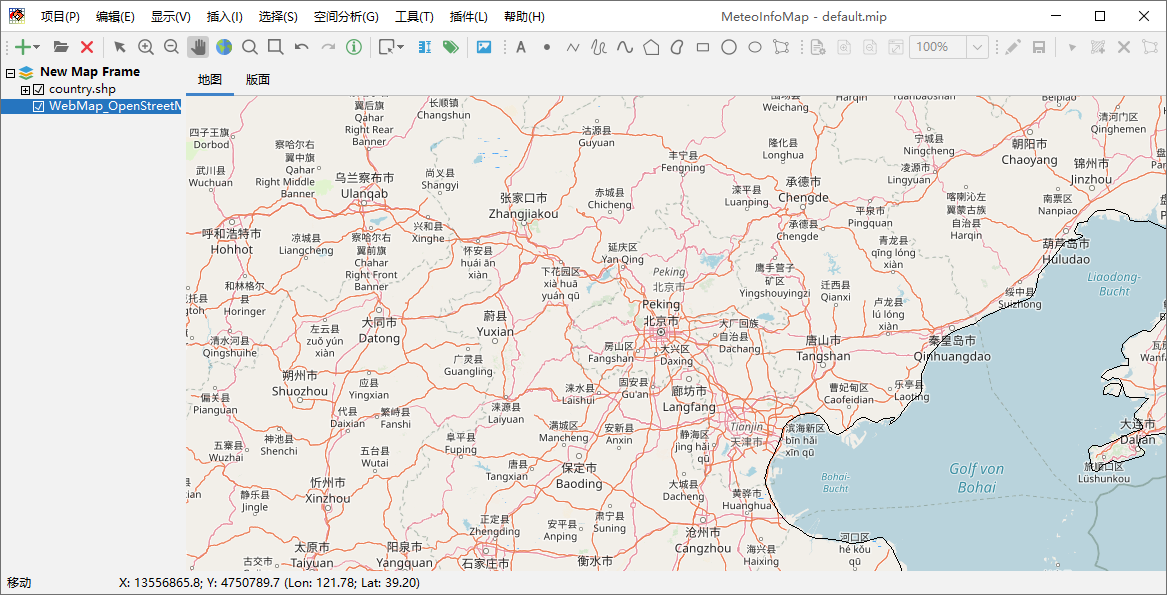The width and height of the screenshot is (1167, 595).
Task: Uncheck the country.shp layer checkbox
Action: tap(39, 90)
